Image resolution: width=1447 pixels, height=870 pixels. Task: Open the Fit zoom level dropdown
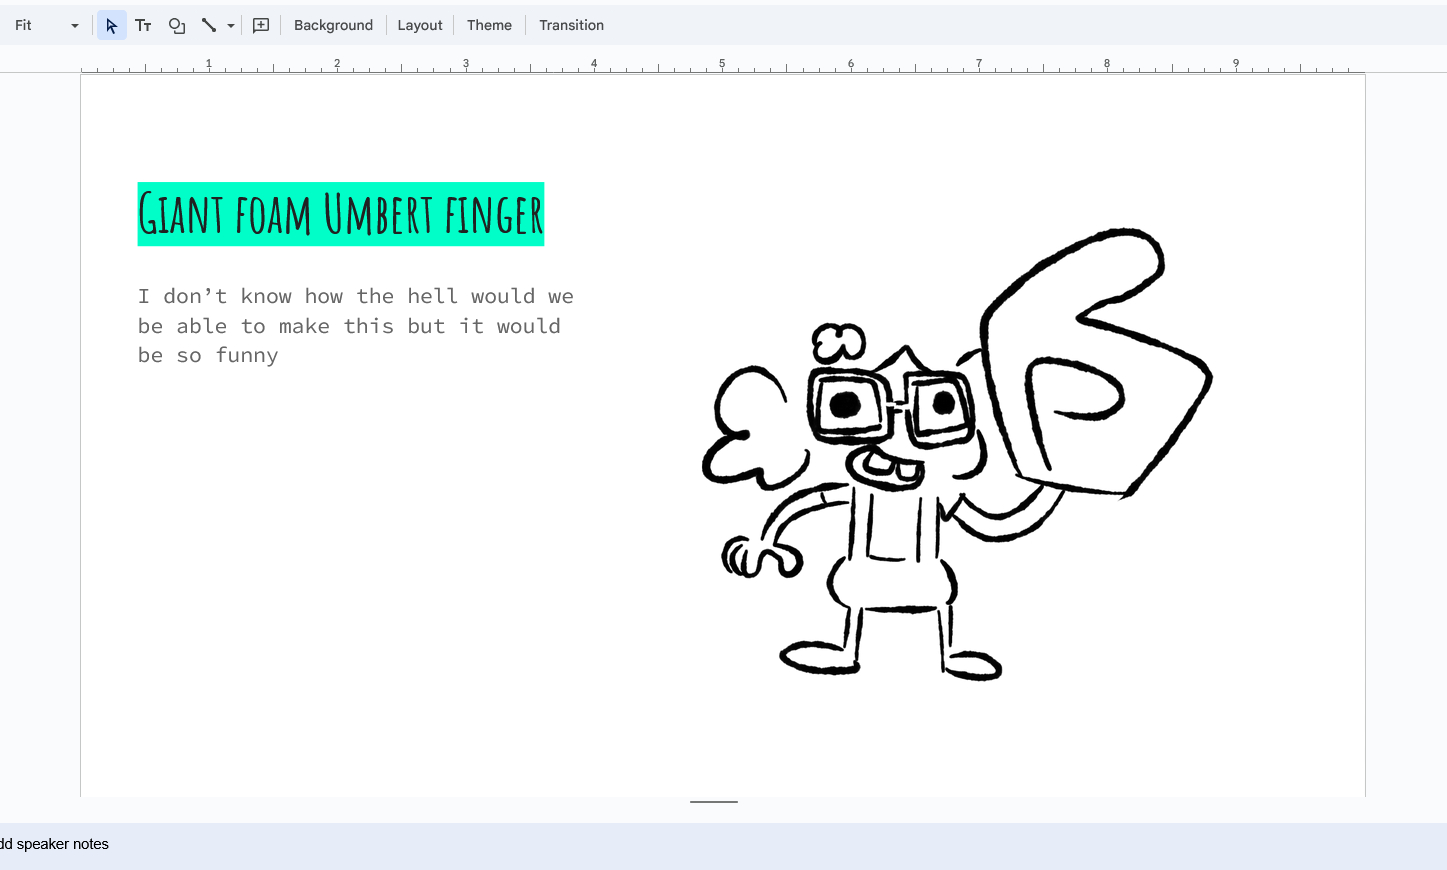[x=46, y=26]
